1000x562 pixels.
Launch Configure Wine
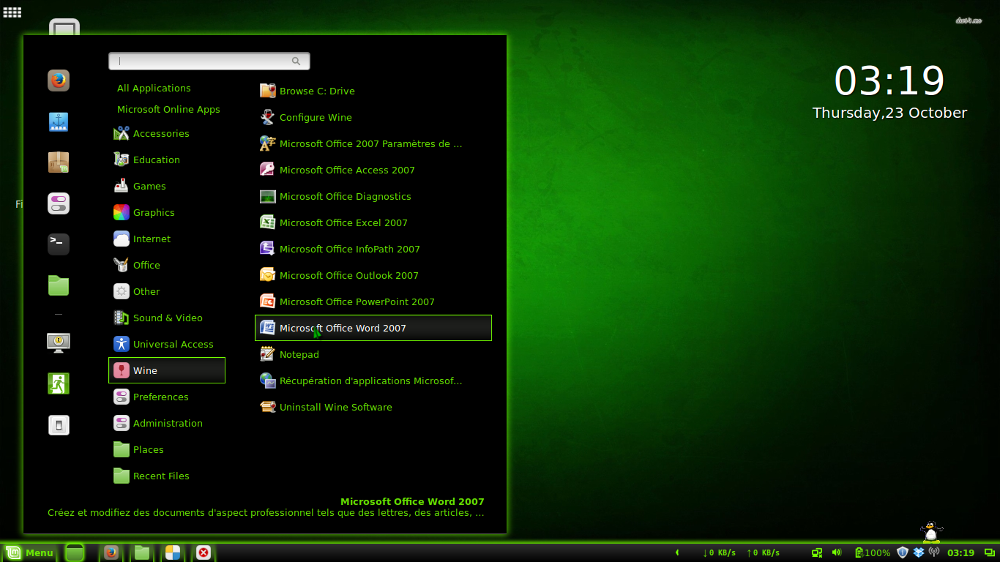click(373, 117)
